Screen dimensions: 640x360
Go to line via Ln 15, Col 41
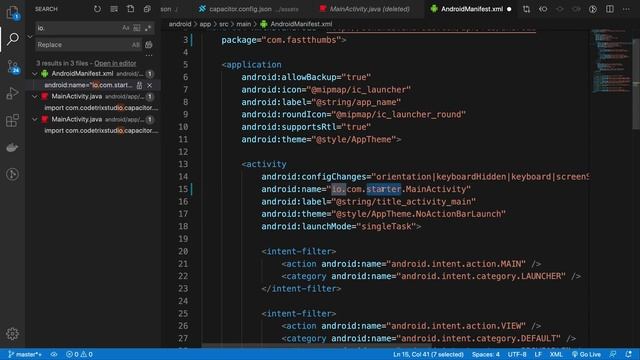point(428,354)
